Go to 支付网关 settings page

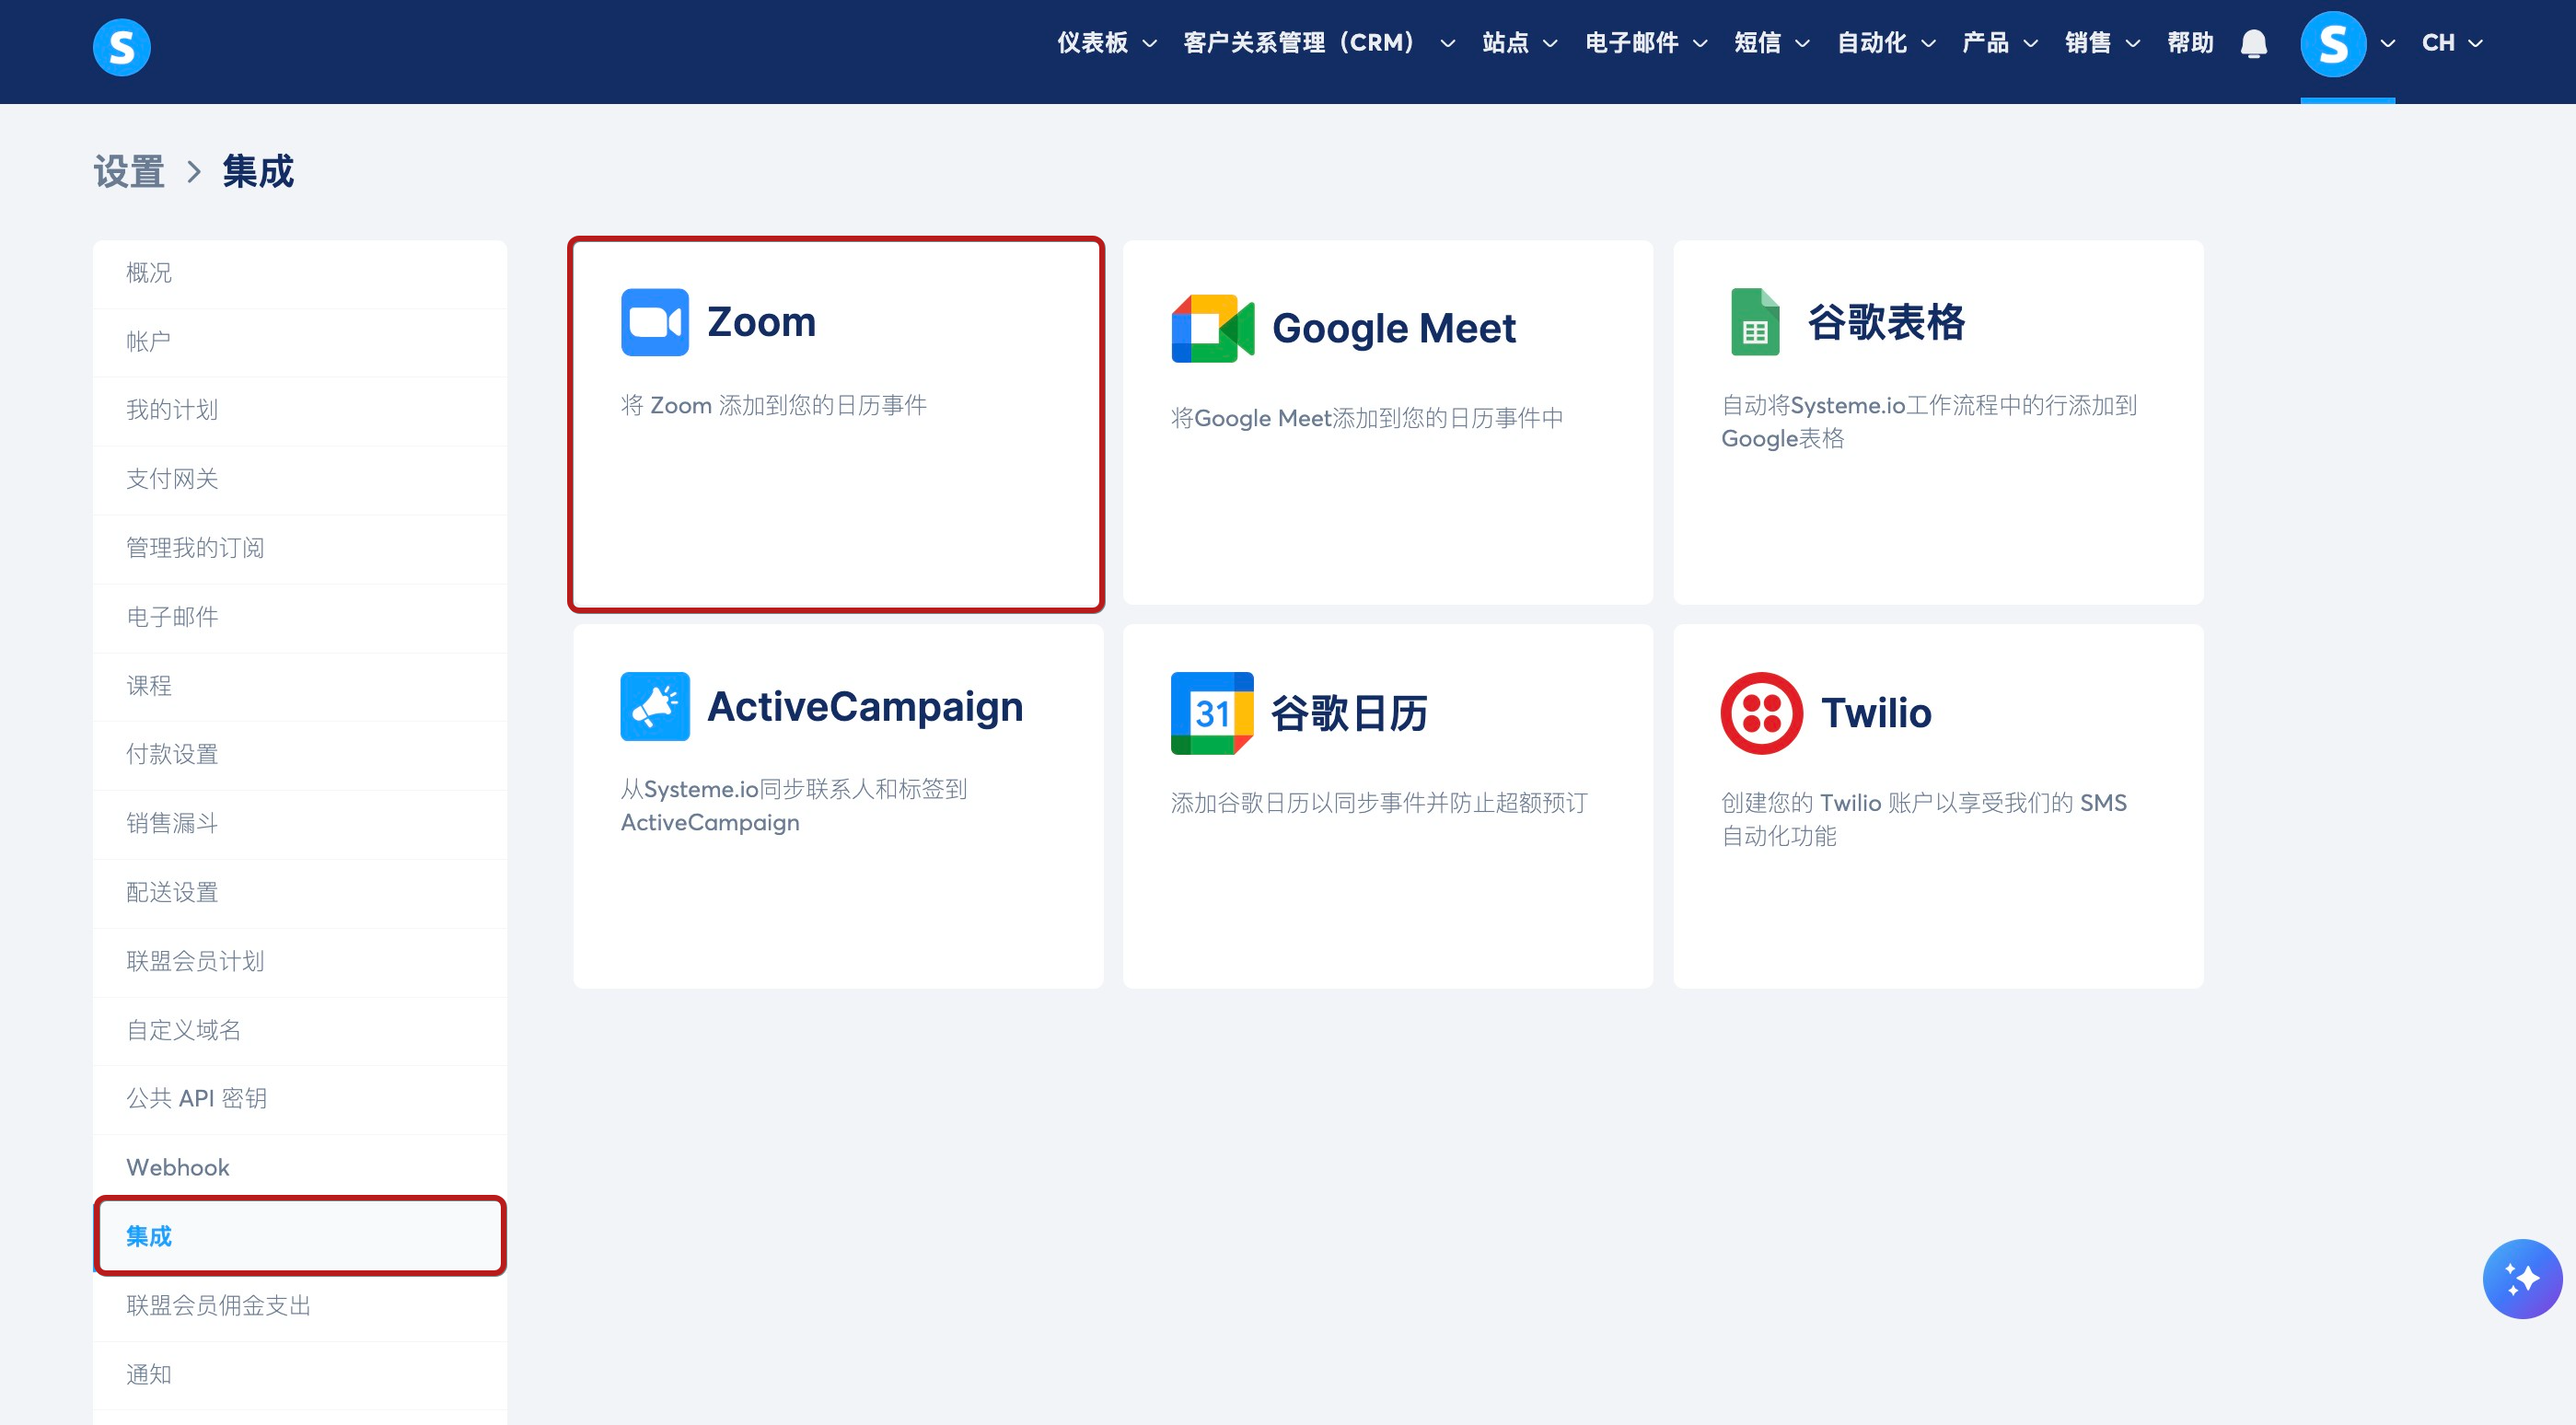point(172,479)
